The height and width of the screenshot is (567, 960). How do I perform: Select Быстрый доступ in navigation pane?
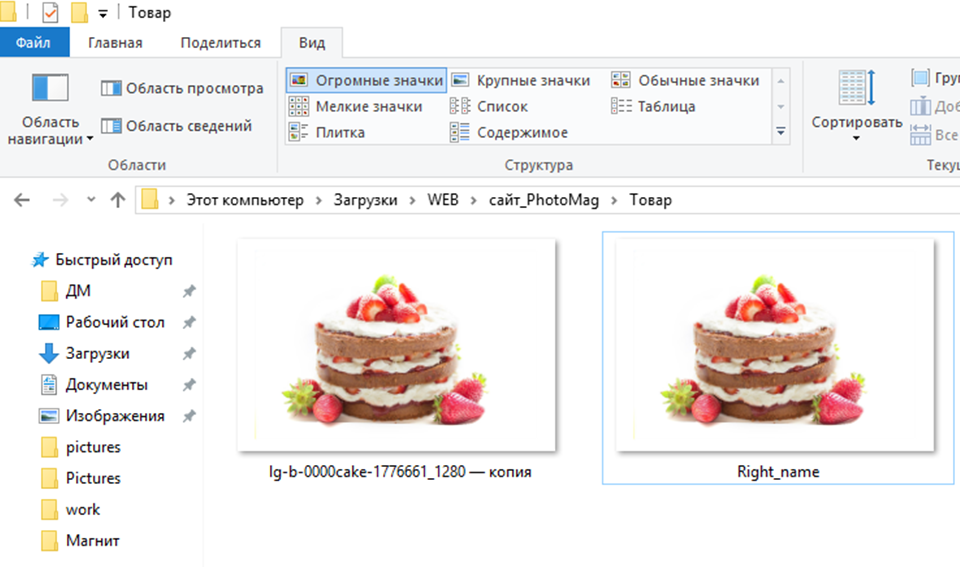tap(102, 260)
